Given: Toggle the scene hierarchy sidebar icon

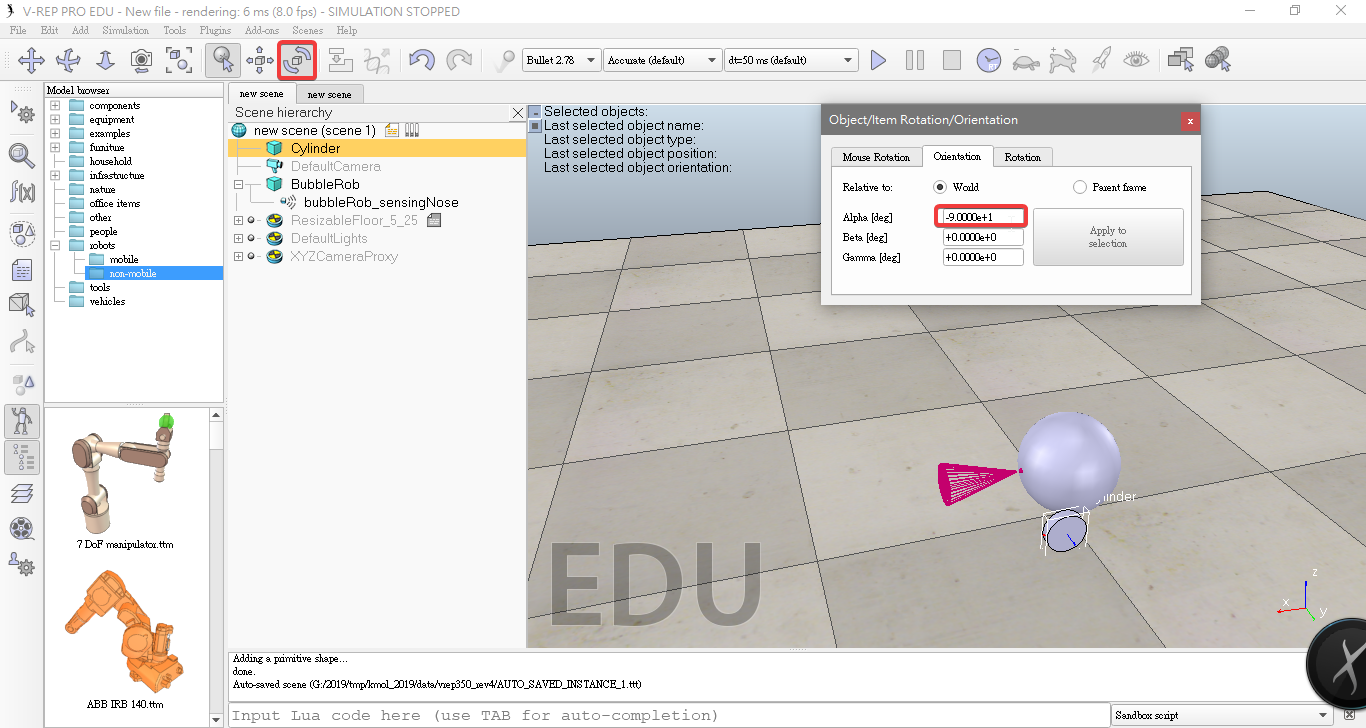Looking at the screenshot, I should 22,458.
